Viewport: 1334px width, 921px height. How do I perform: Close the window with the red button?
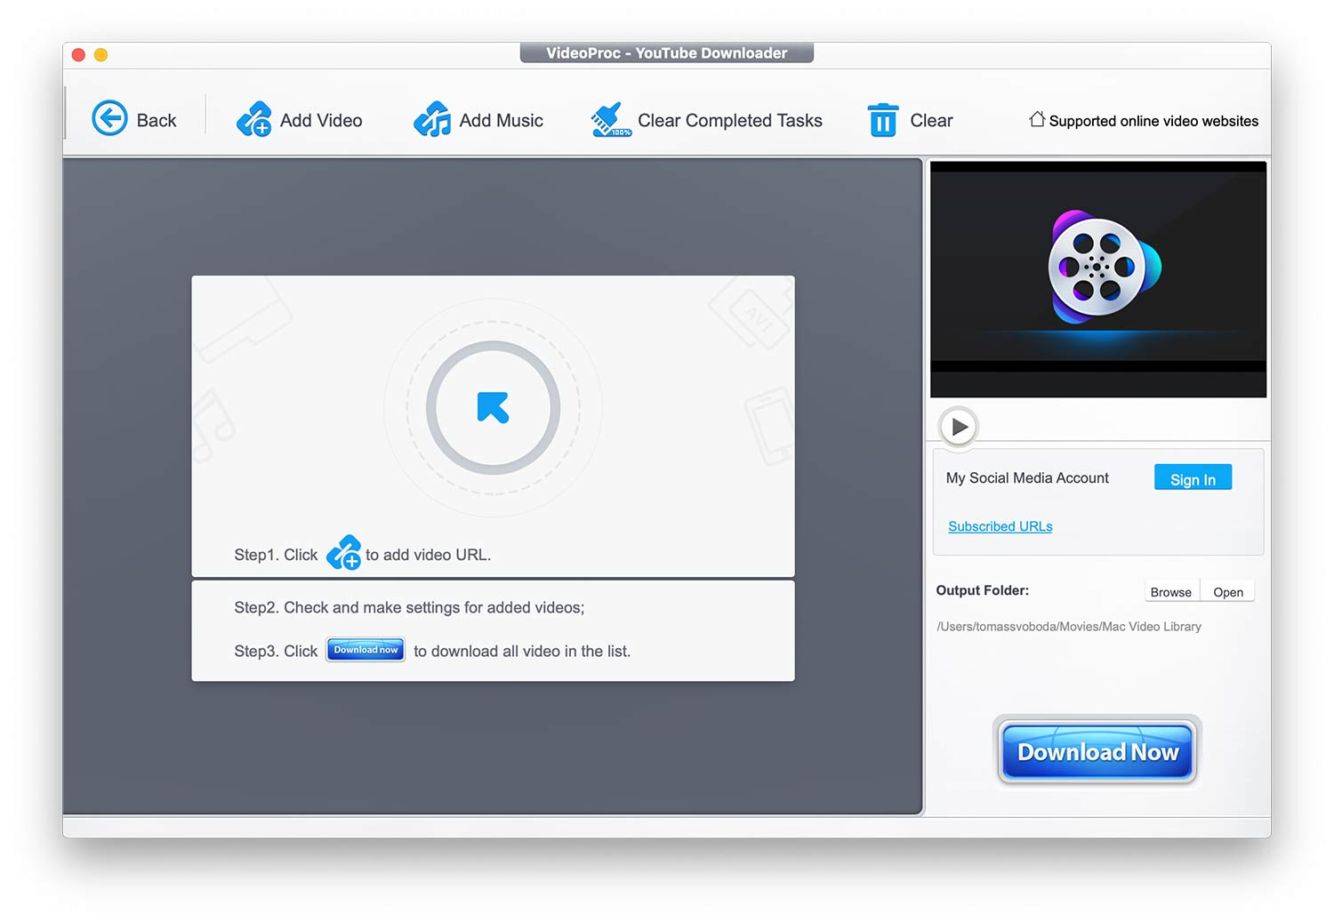79,55
